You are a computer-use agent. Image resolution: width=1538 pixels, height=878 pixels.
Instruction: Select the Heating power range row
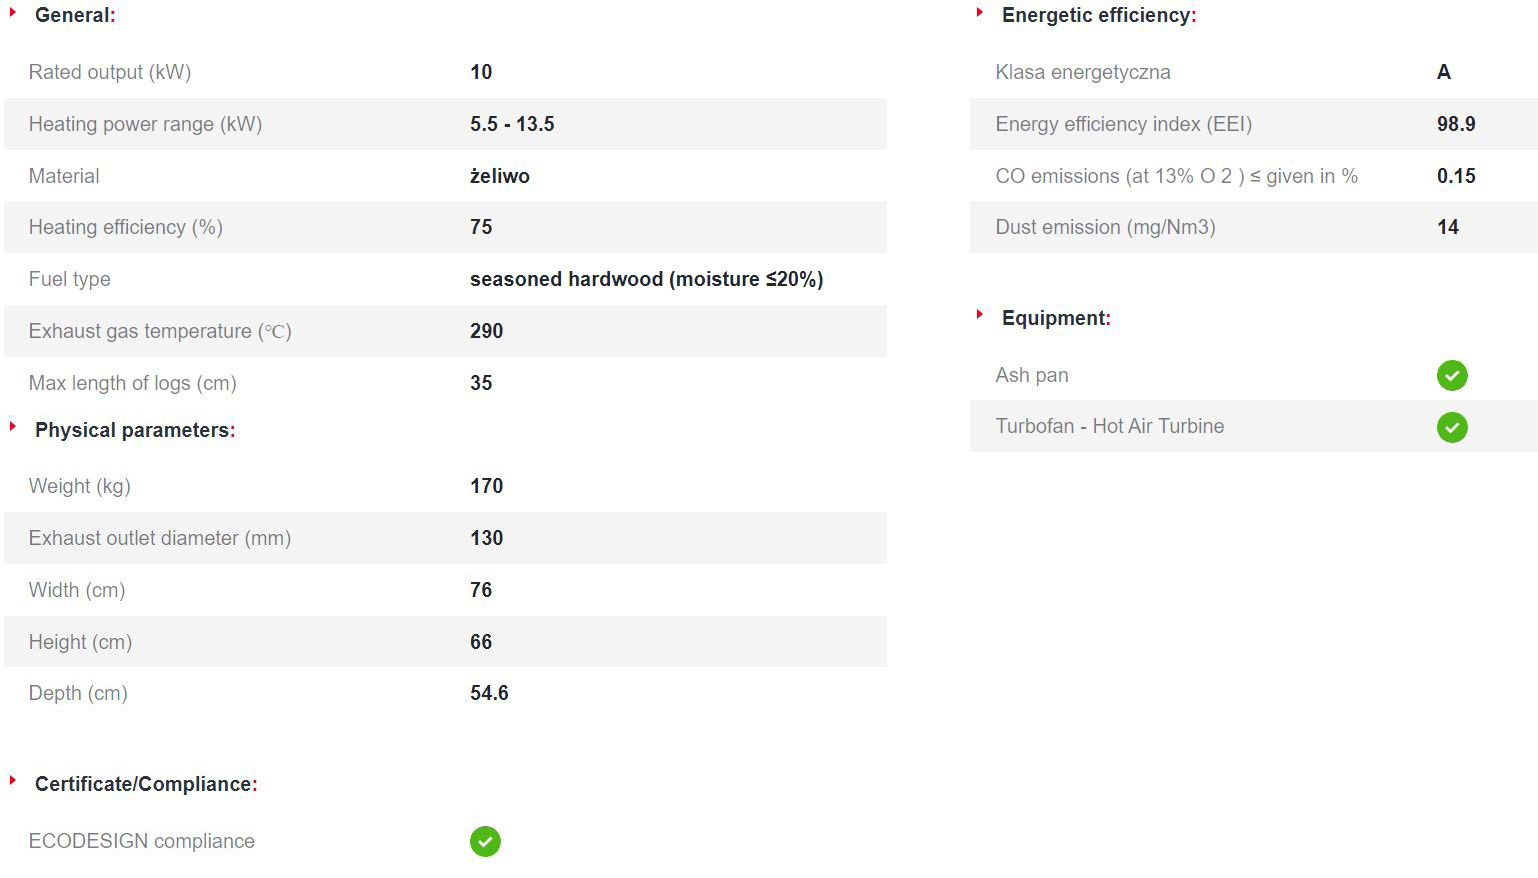pos(445,124)
